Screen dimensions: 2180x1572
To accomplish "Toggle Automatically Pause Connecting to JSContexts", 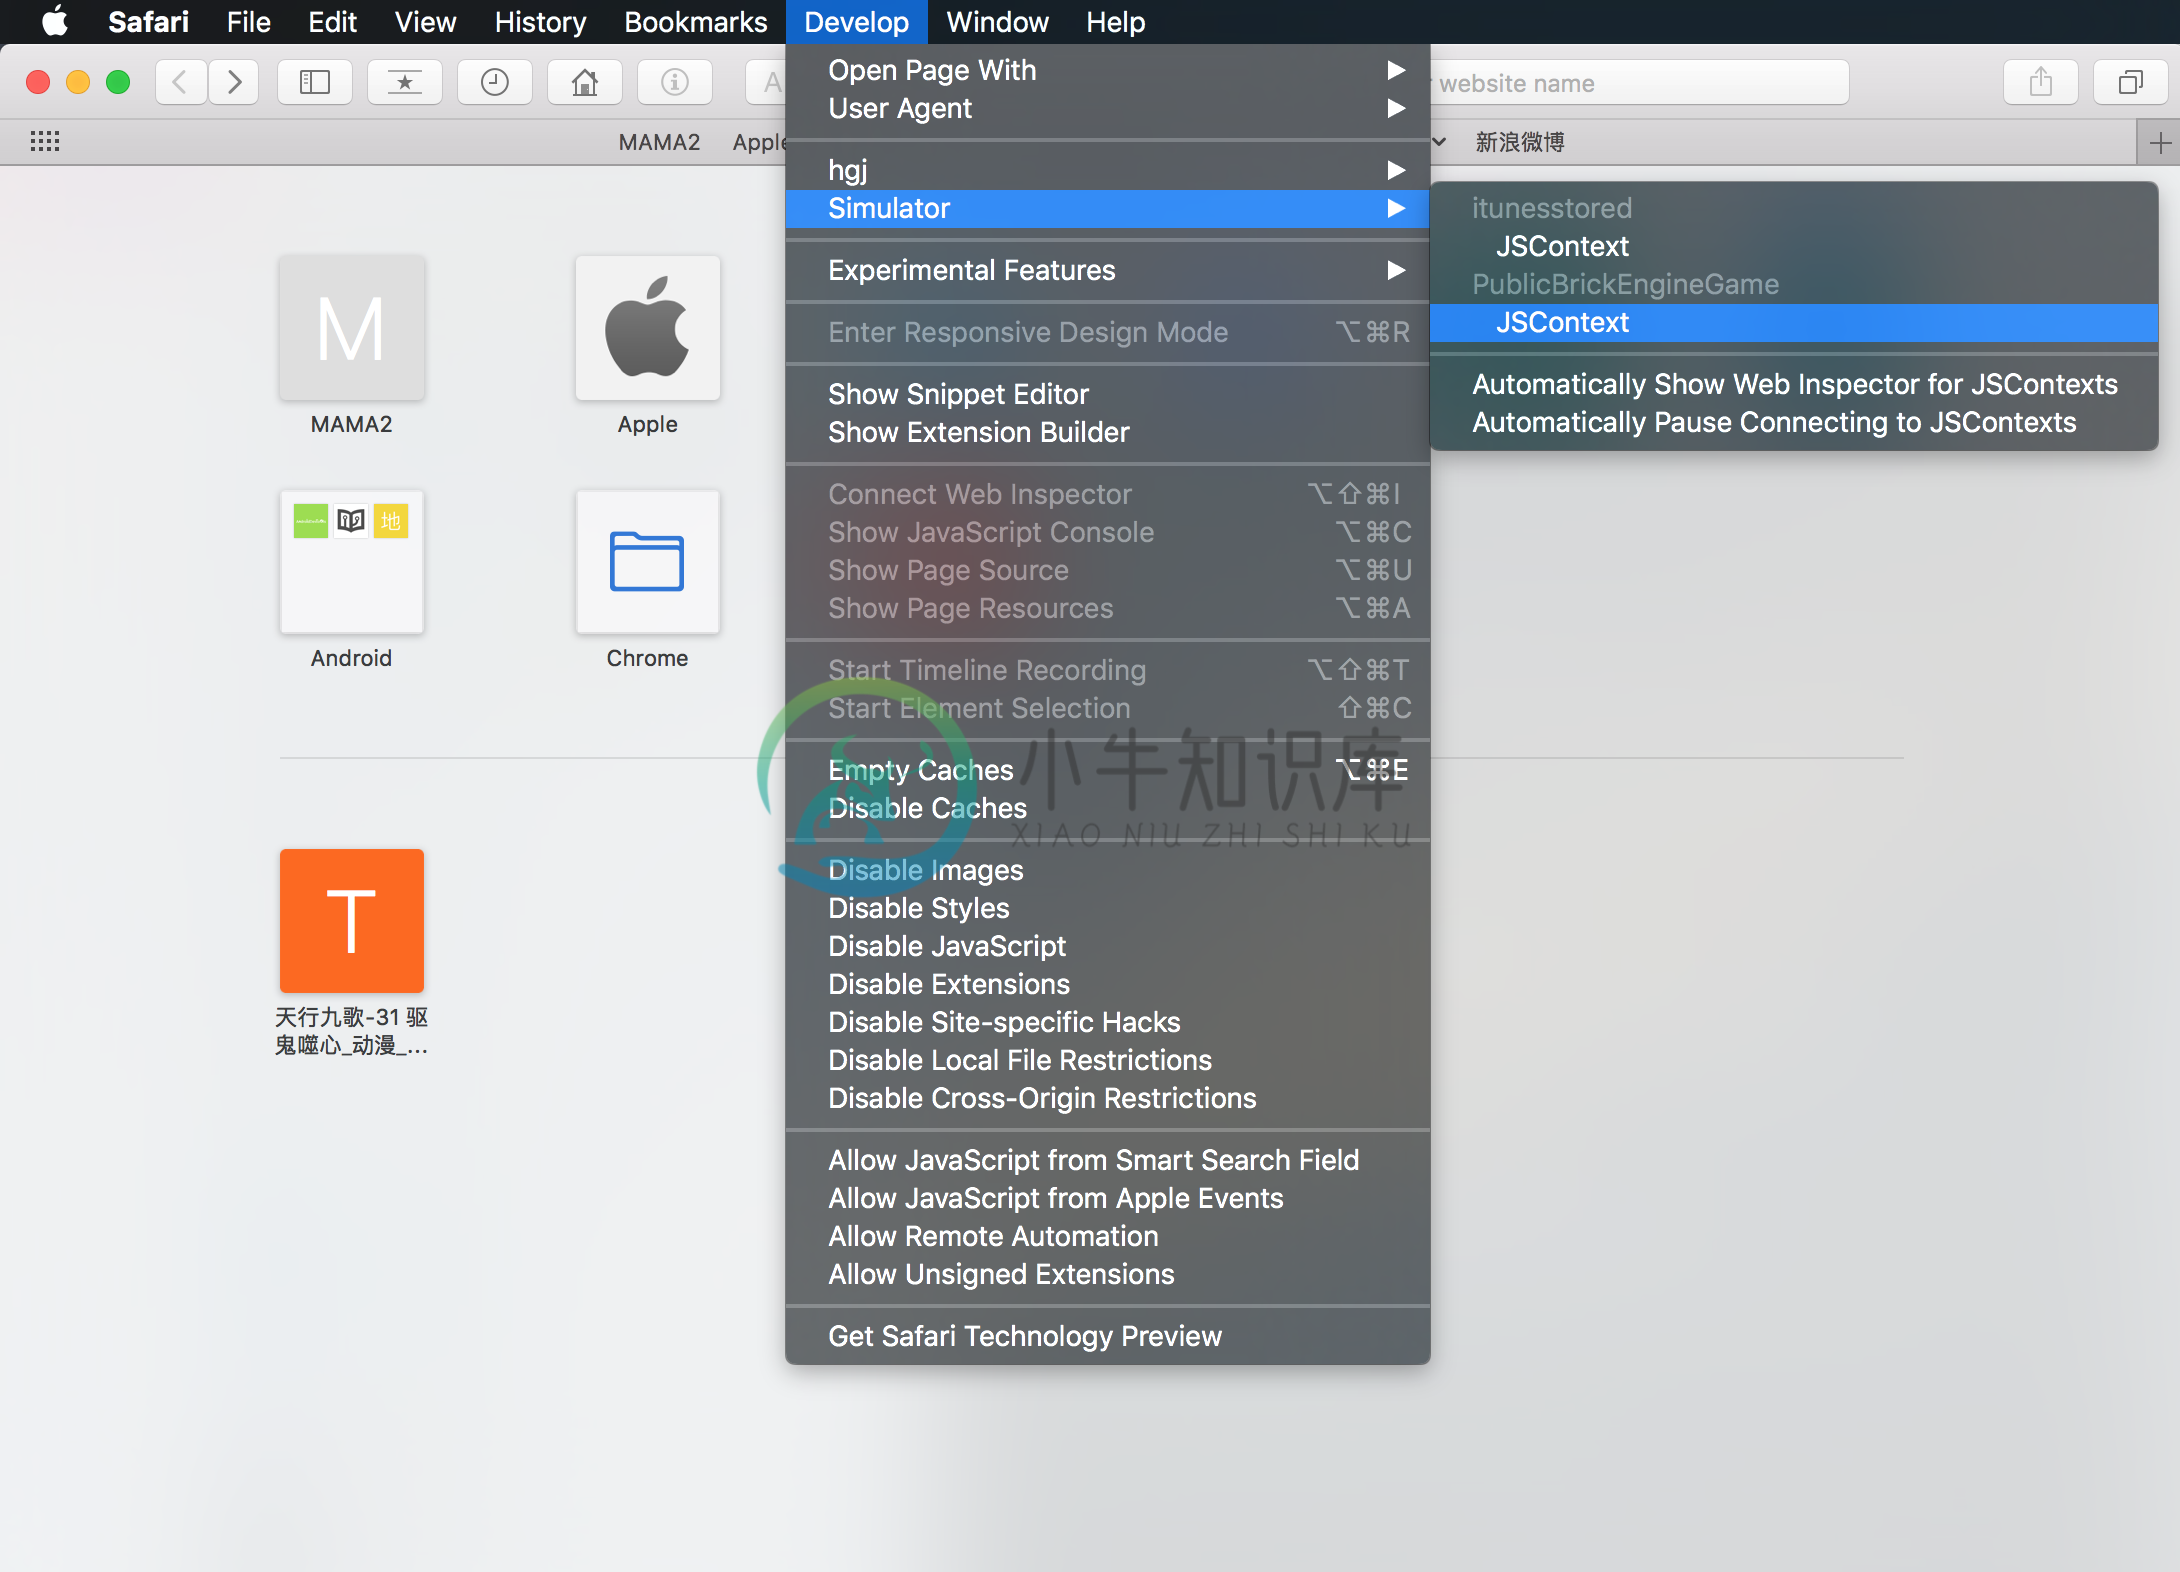I will [x=1794, y=422].
